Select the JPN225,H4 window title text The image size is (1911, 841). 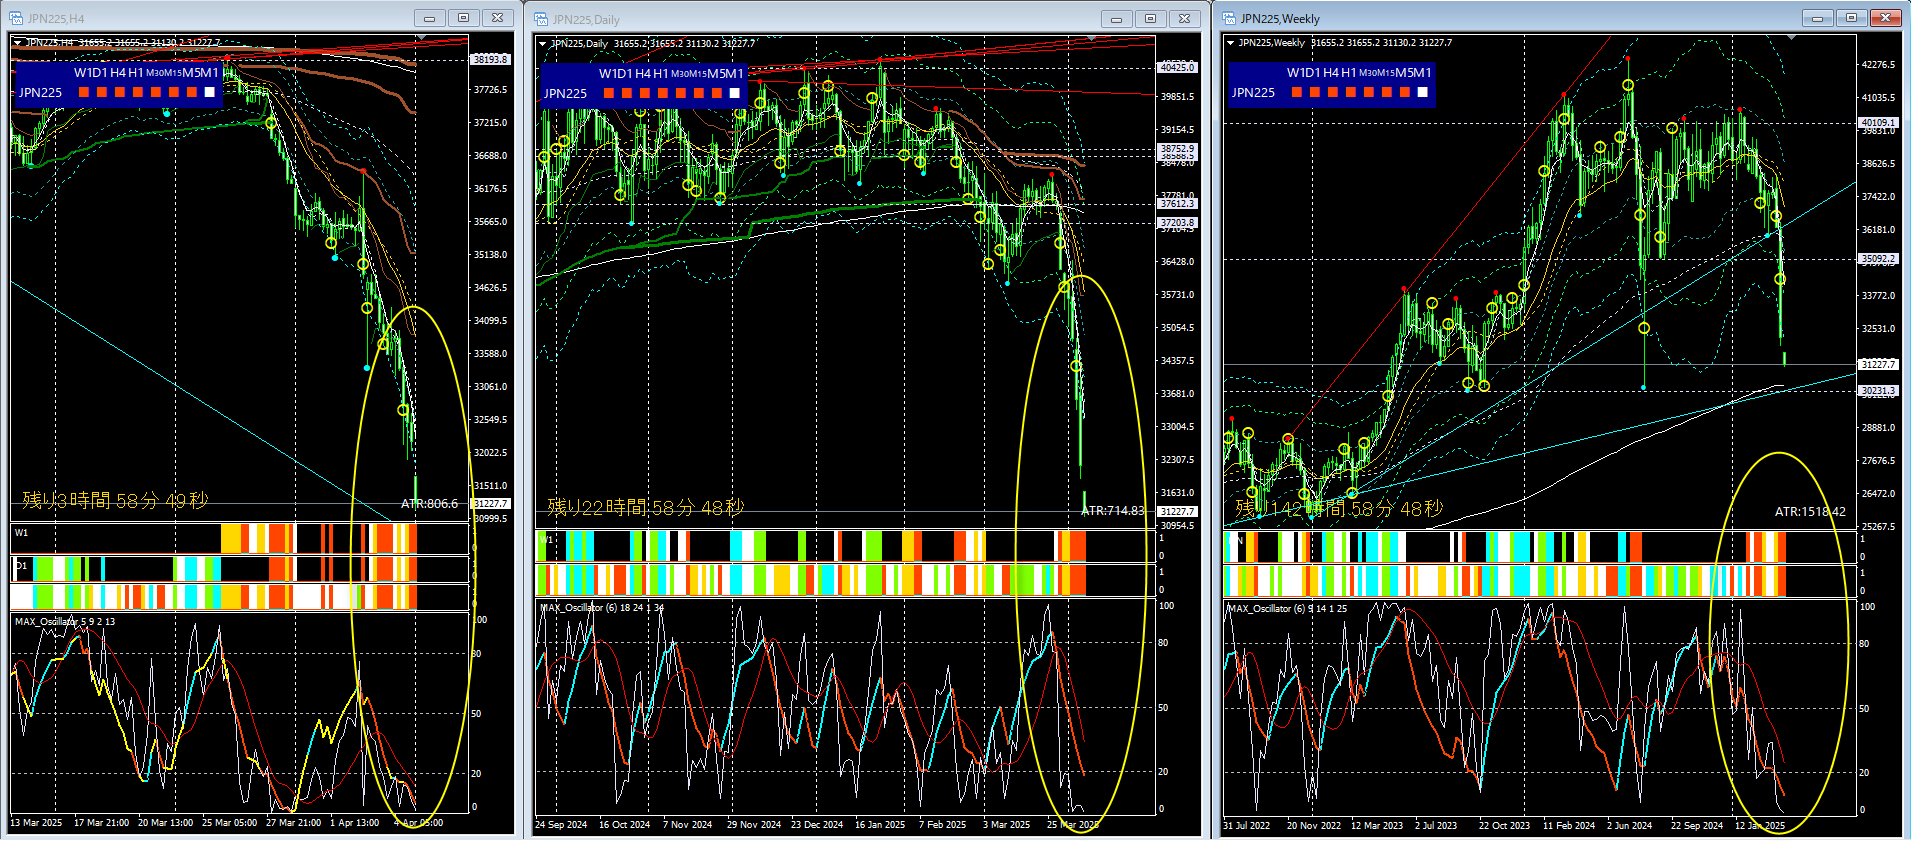(x=56, y=19)
